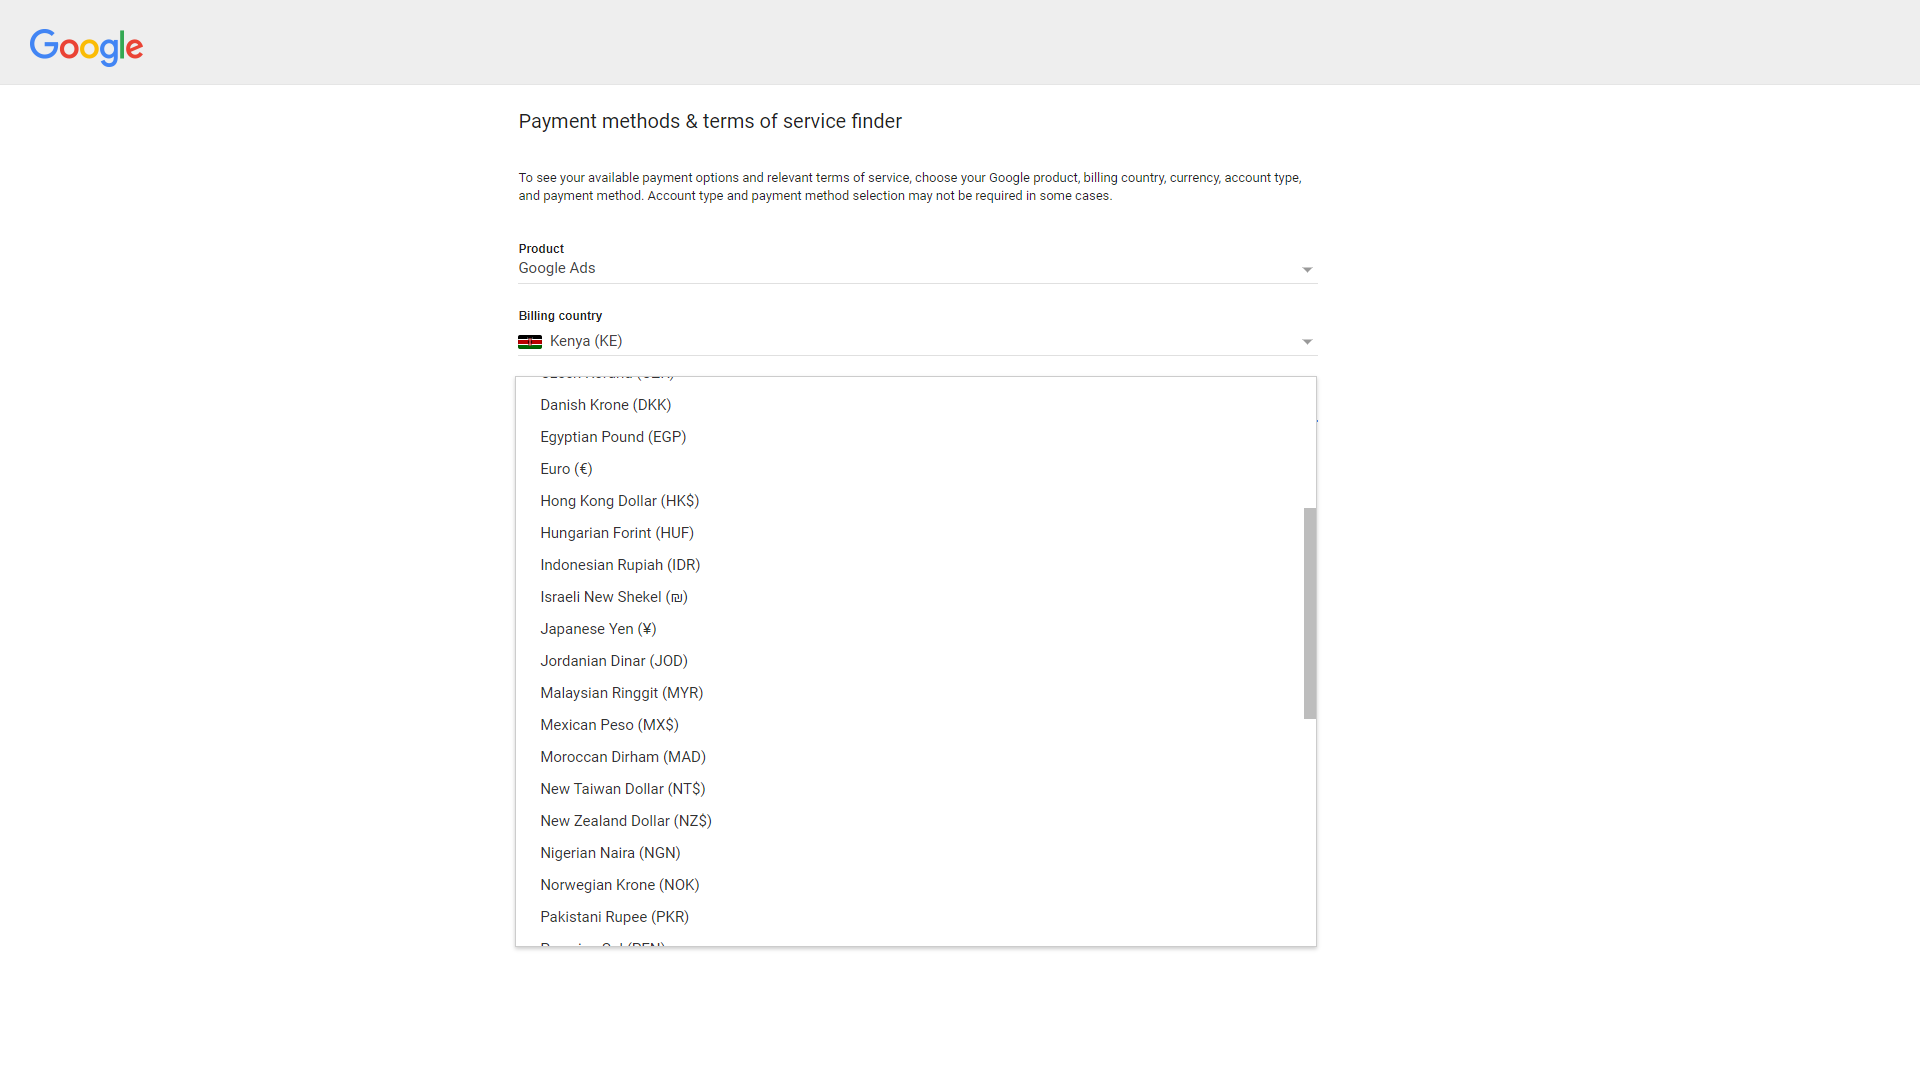Select Hungarian Forint (HUF)

click(617, 533)
